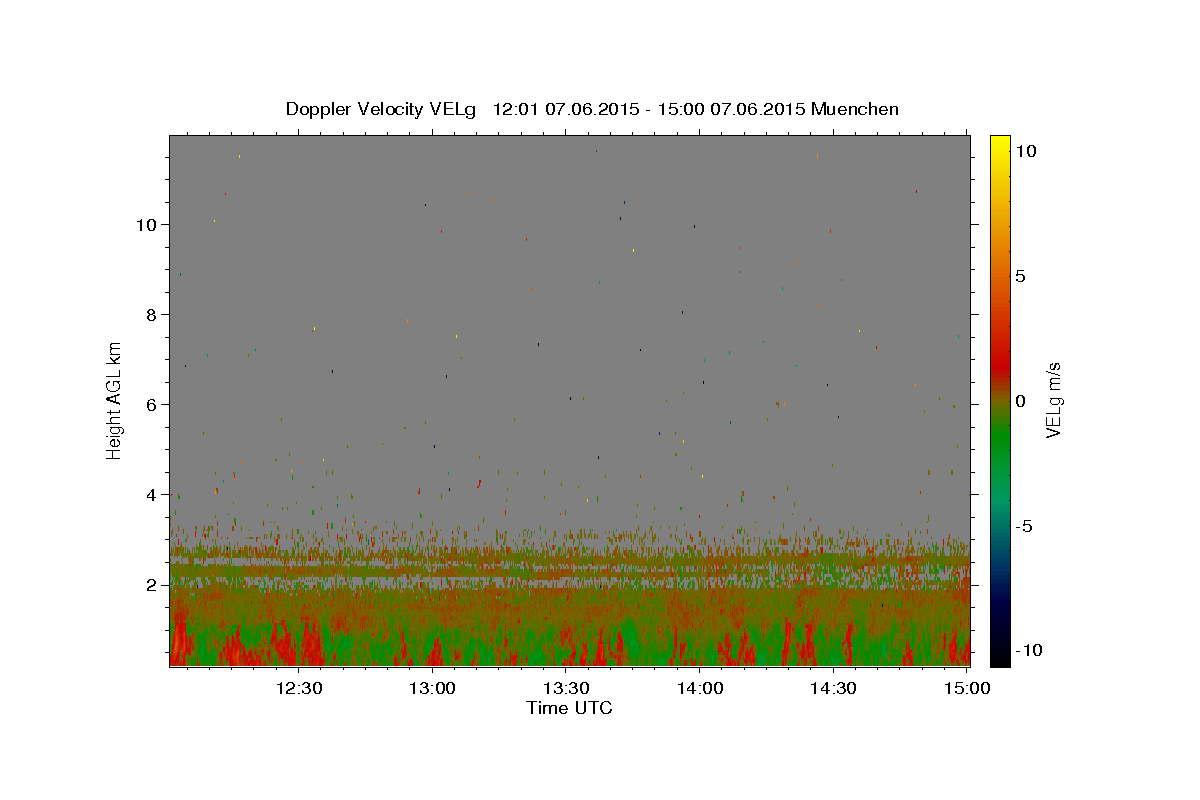Click the 14:00 time axis label
This screenshot has width=1200, height=800.
(700, 688)
